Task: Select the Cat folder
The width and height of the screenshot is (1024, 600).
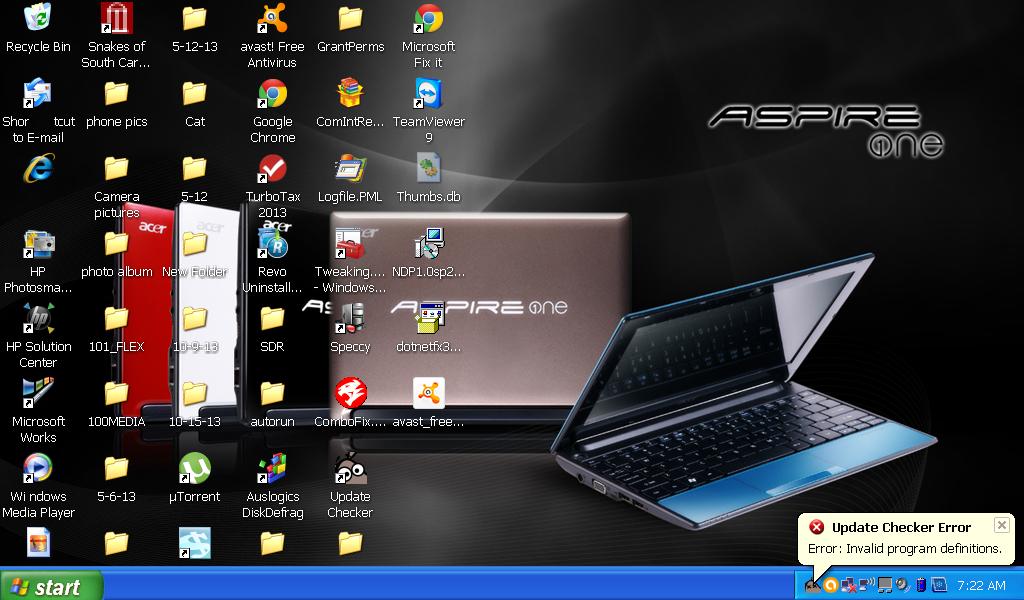Action: (195, 93)
